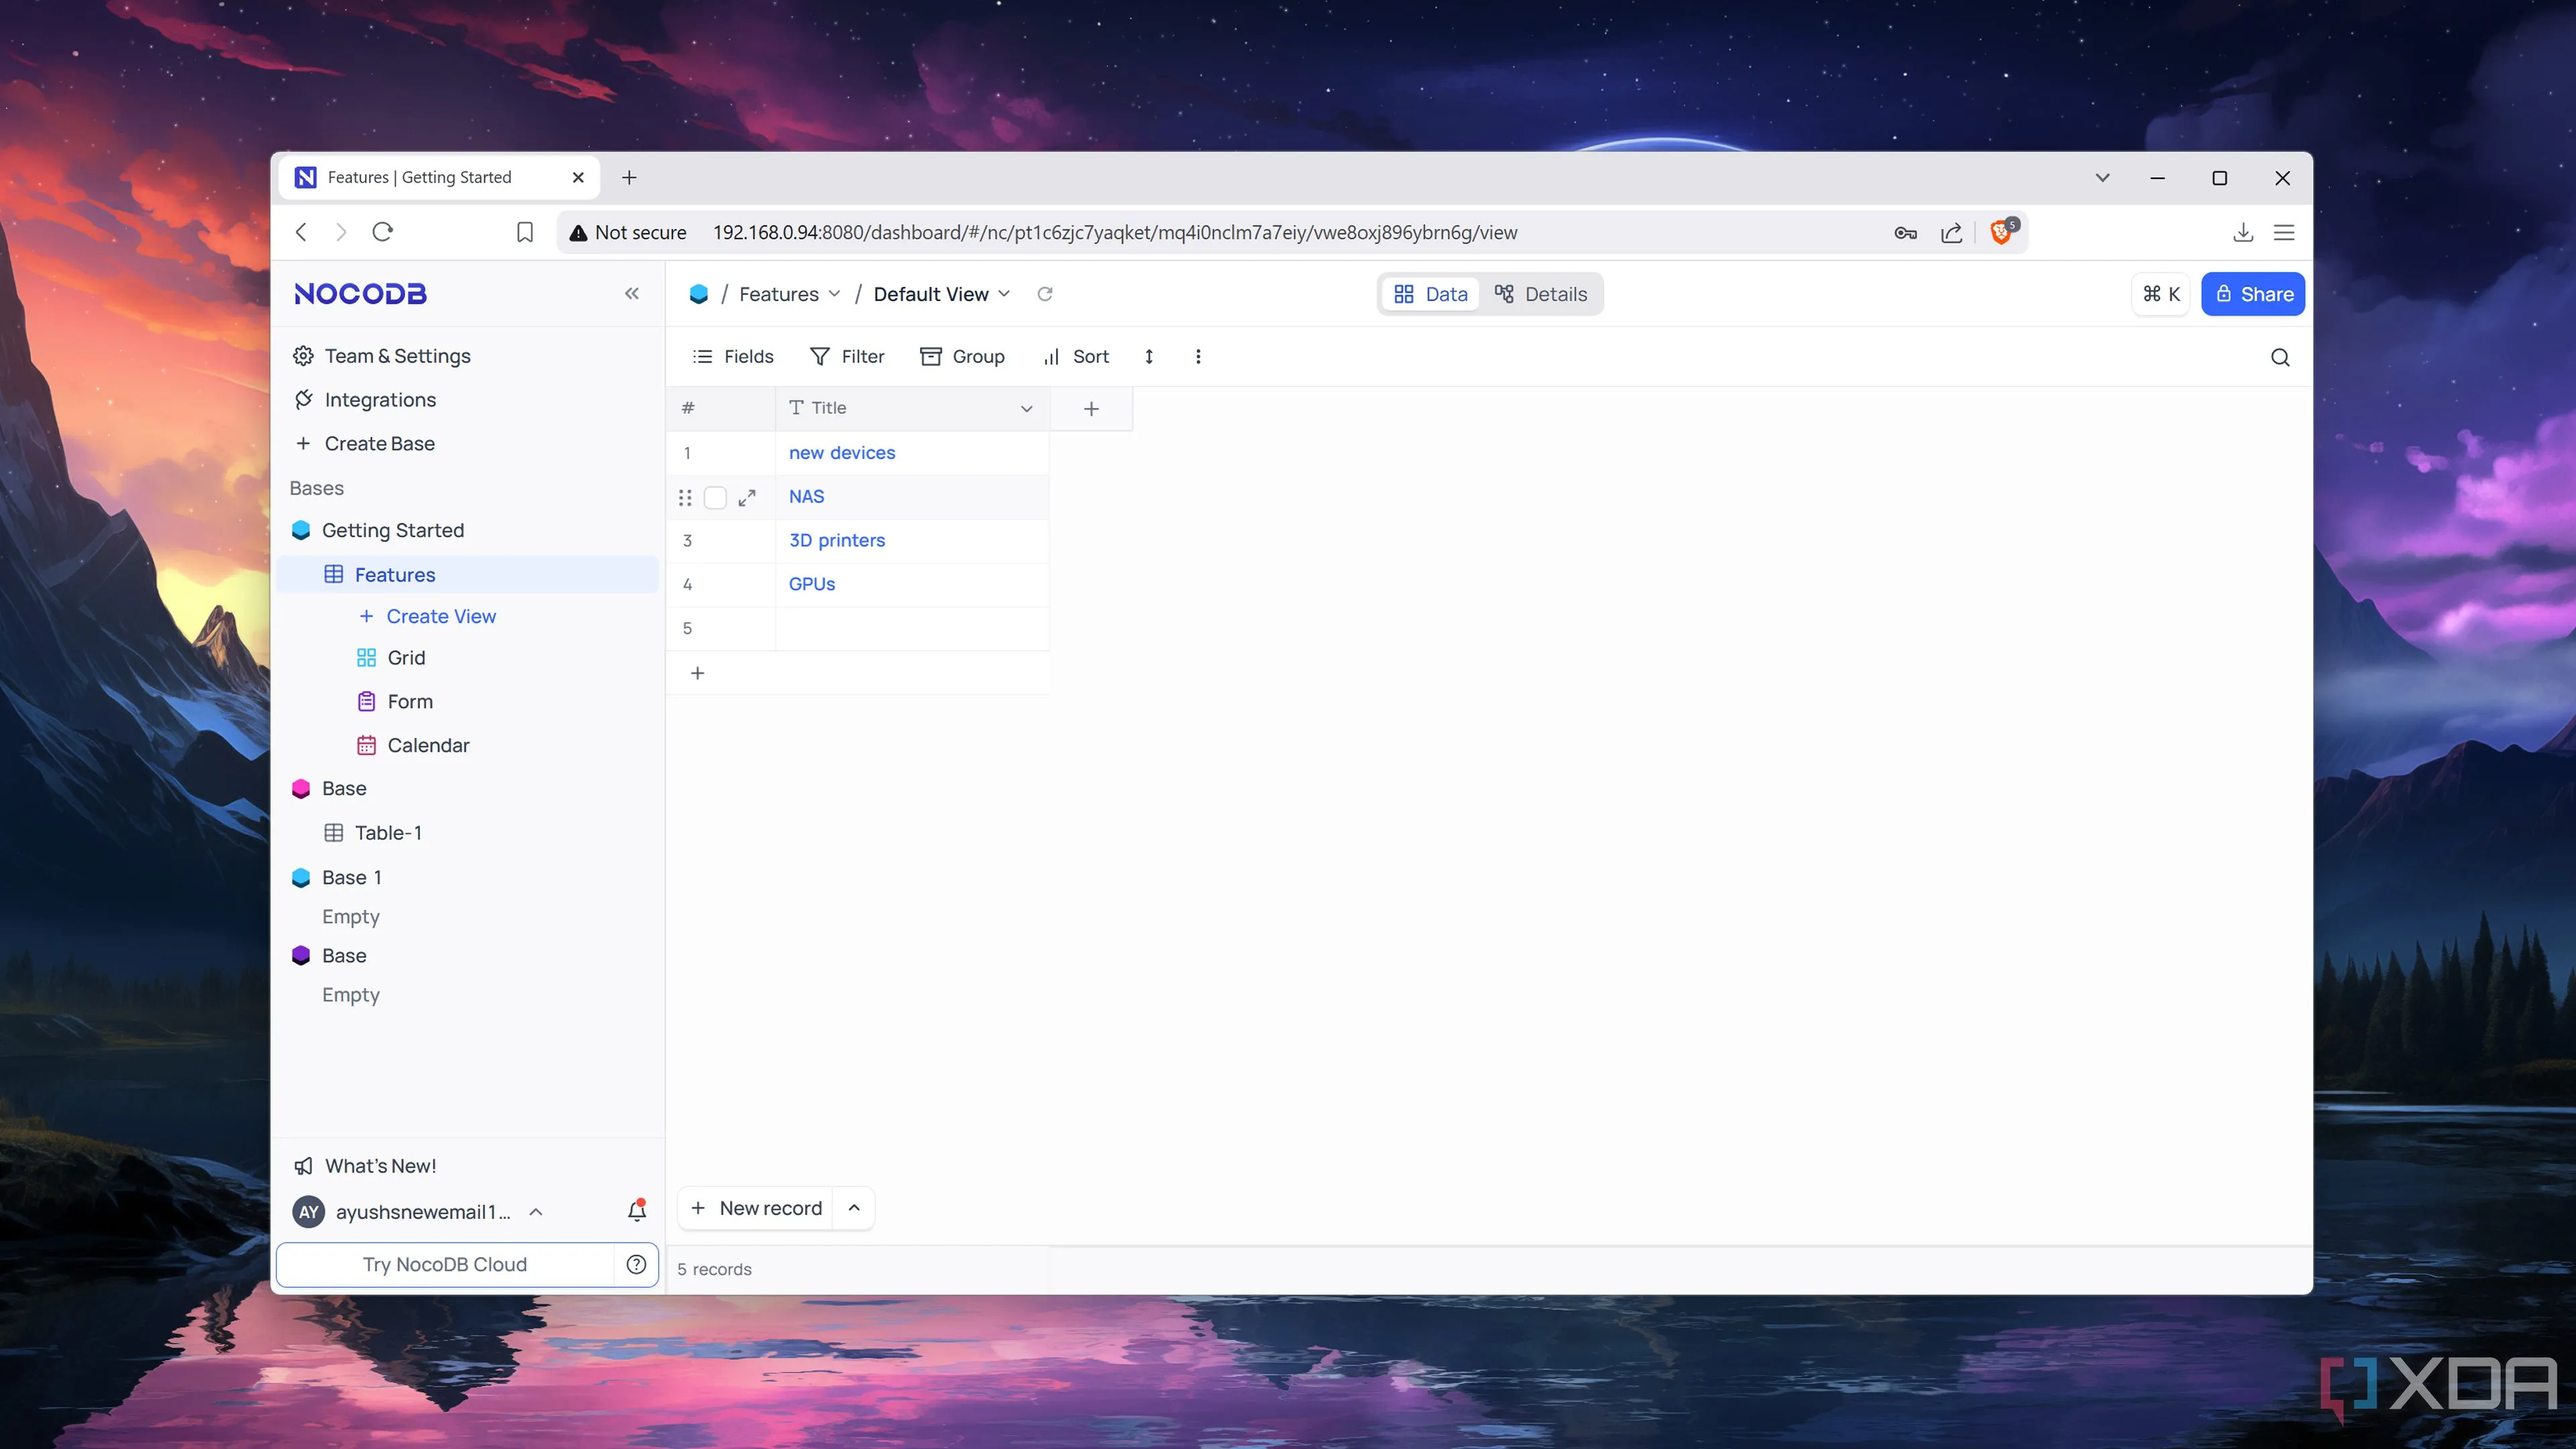The image size is (2576, 1449).
Task: Click the Not secure warning
Action: point(628,233)
